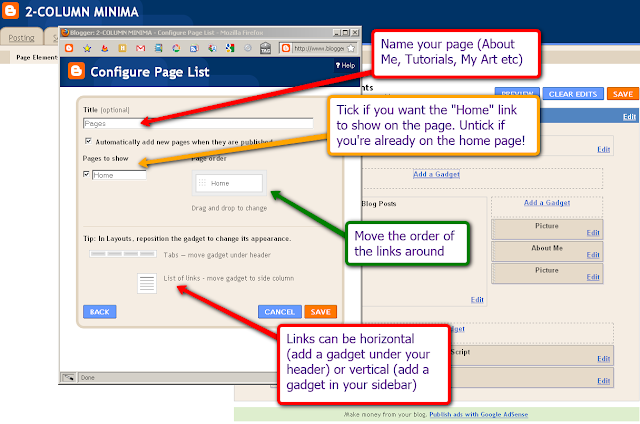Click the blue RSS reader bookmark icon

[194, 48]
